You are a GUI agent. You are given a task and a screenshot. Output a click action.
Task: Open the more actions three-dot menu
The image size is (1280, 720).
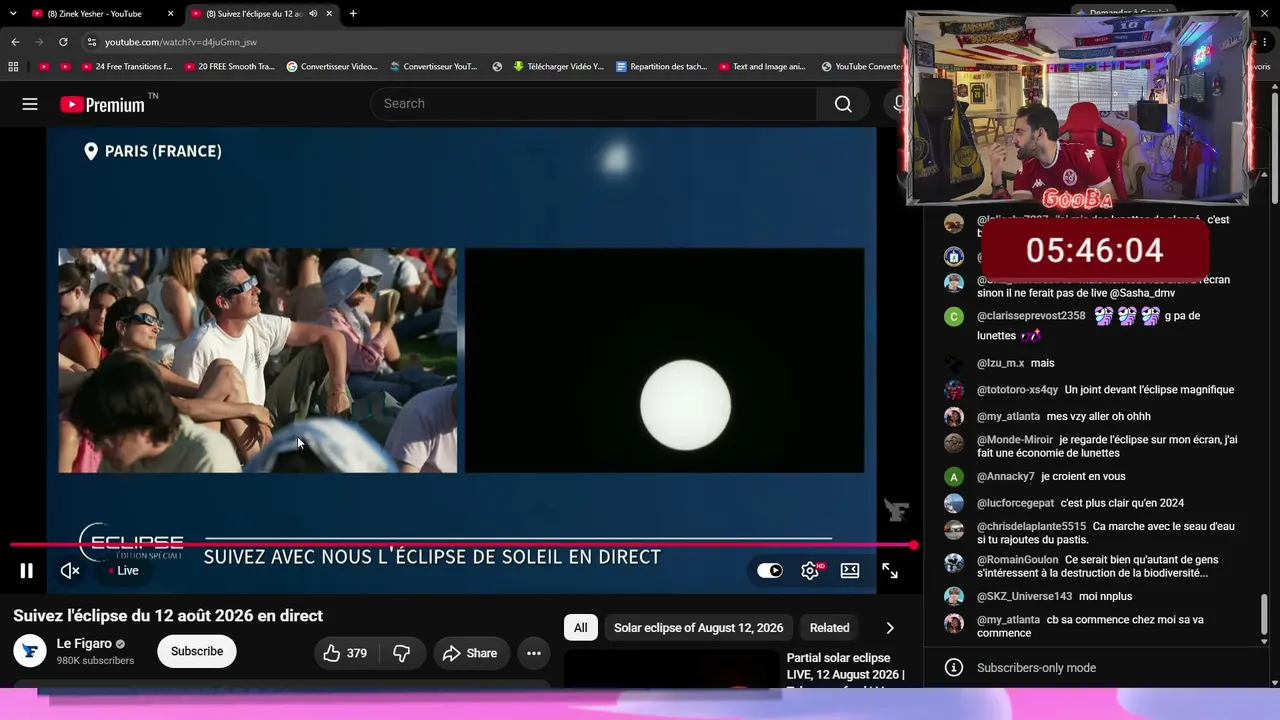pyautogui.click(x=534, y=653)
